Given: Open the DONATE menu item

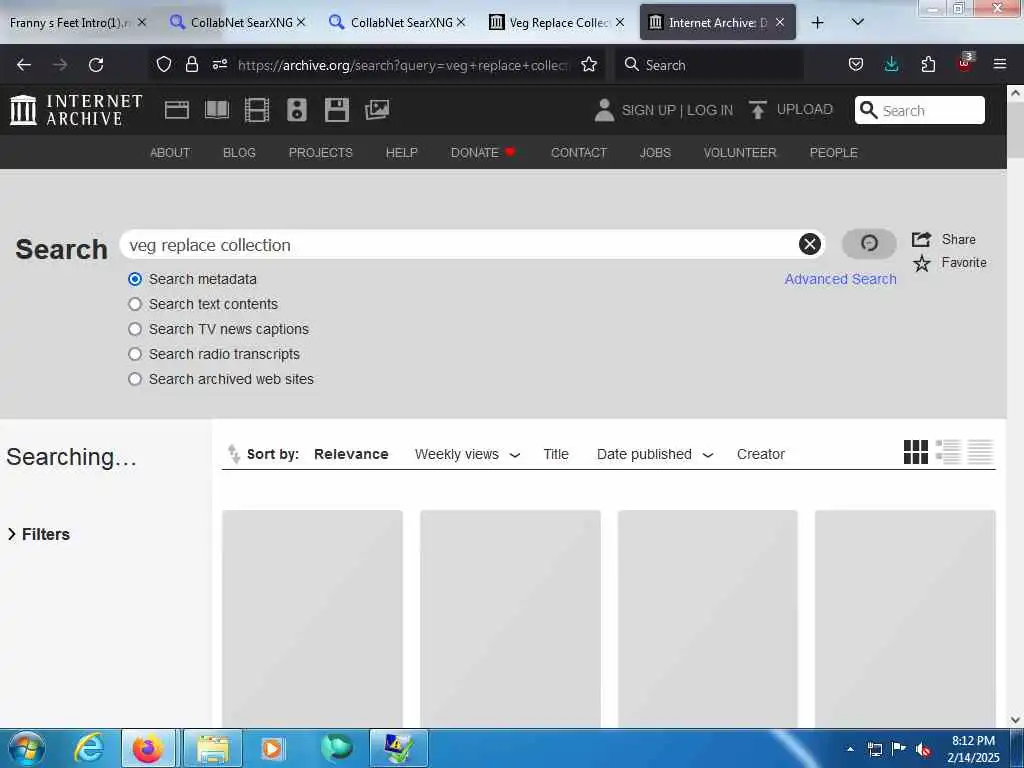Looking at the screenshot, I should click(483, 152).
